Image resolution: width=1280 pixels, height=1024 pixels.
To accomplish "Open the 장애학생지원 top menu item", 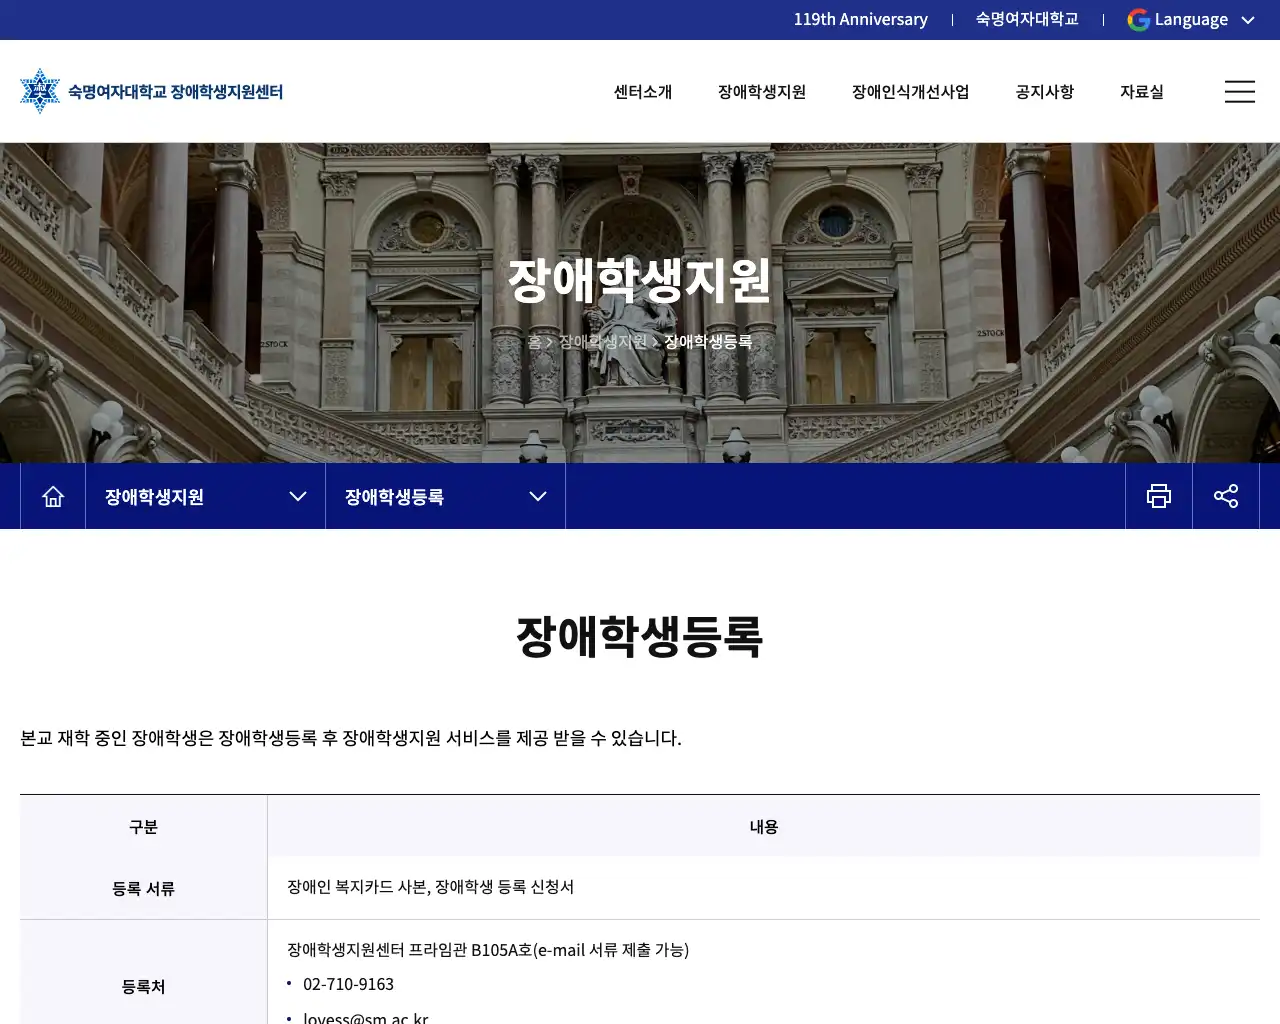I will (762, 92).
